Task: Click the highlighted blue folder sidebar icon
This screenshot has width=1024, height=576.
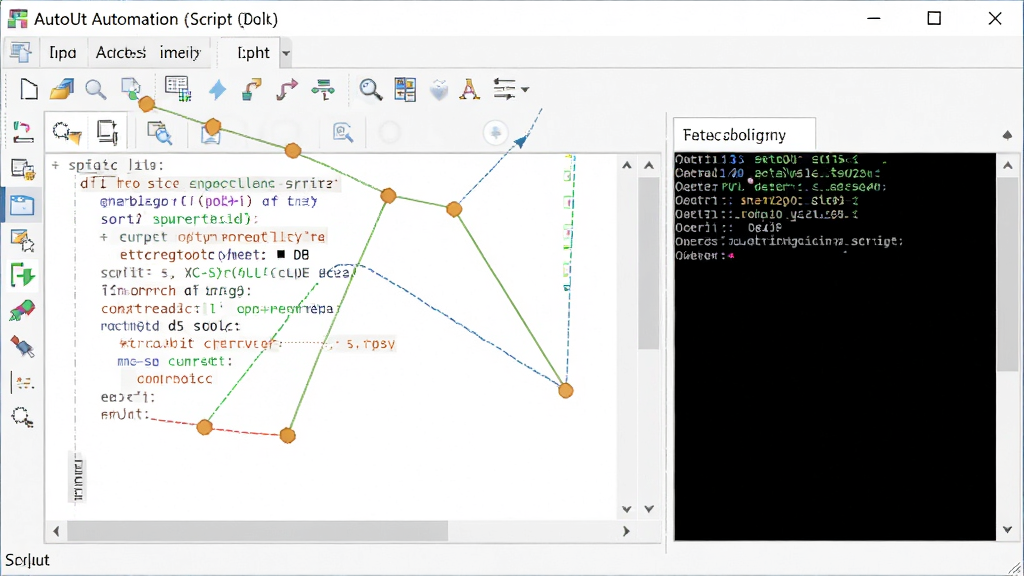Action: [22, 205]
